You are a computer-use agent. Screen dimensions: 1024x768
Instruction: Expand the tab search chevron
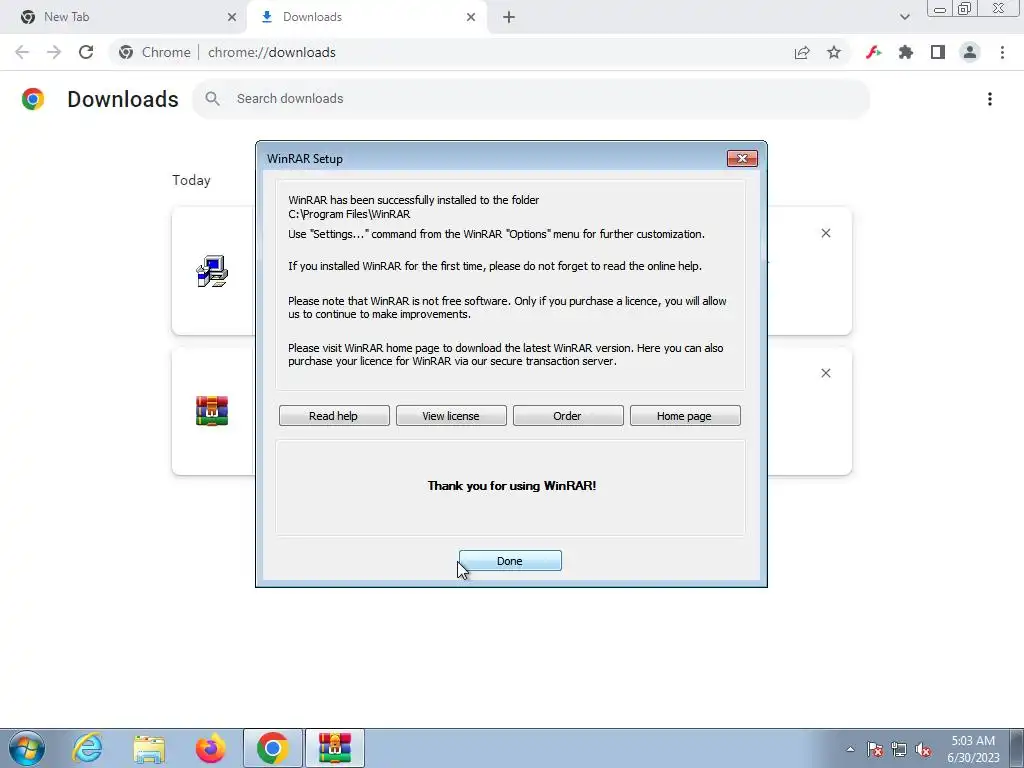pyautogui.click(x=904, y=17)
